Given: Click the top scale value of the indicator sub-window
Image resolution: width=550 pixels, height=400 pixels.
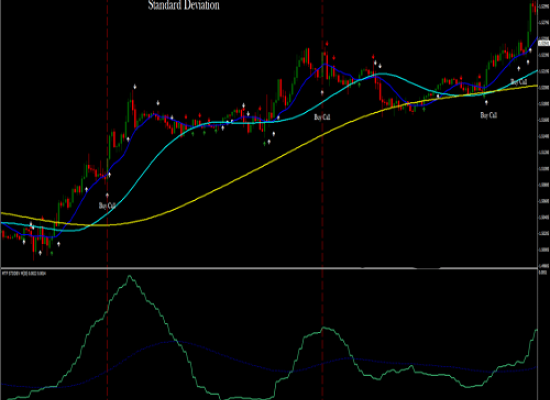Looking at the screenshot, I should (542, 272).
